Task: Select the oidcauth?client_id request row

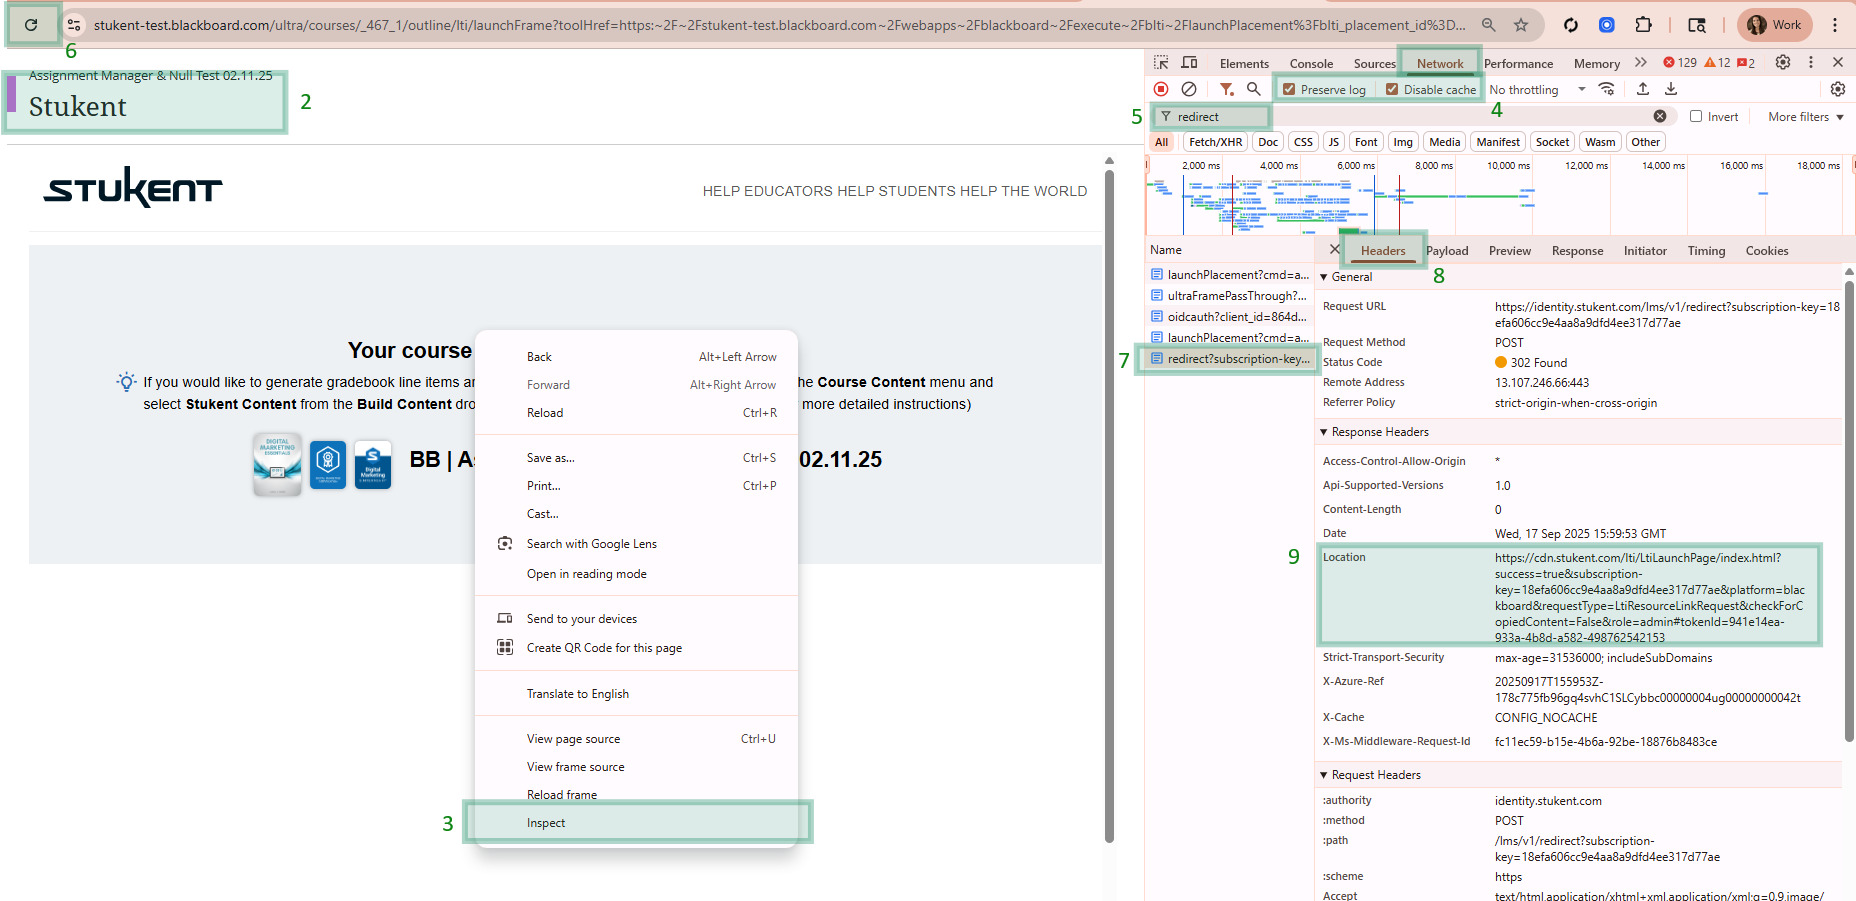Action: click(x=1229, y=317)
